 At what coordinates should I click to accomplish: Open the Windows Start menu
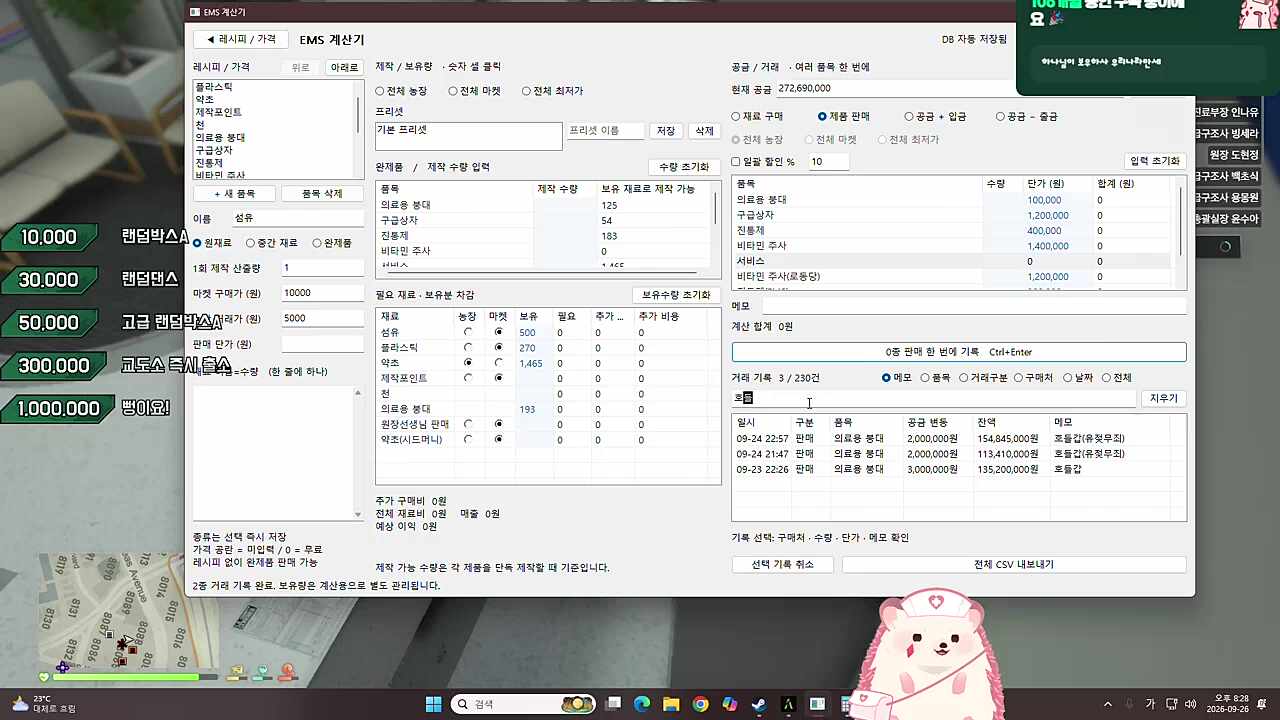point(433,704)
